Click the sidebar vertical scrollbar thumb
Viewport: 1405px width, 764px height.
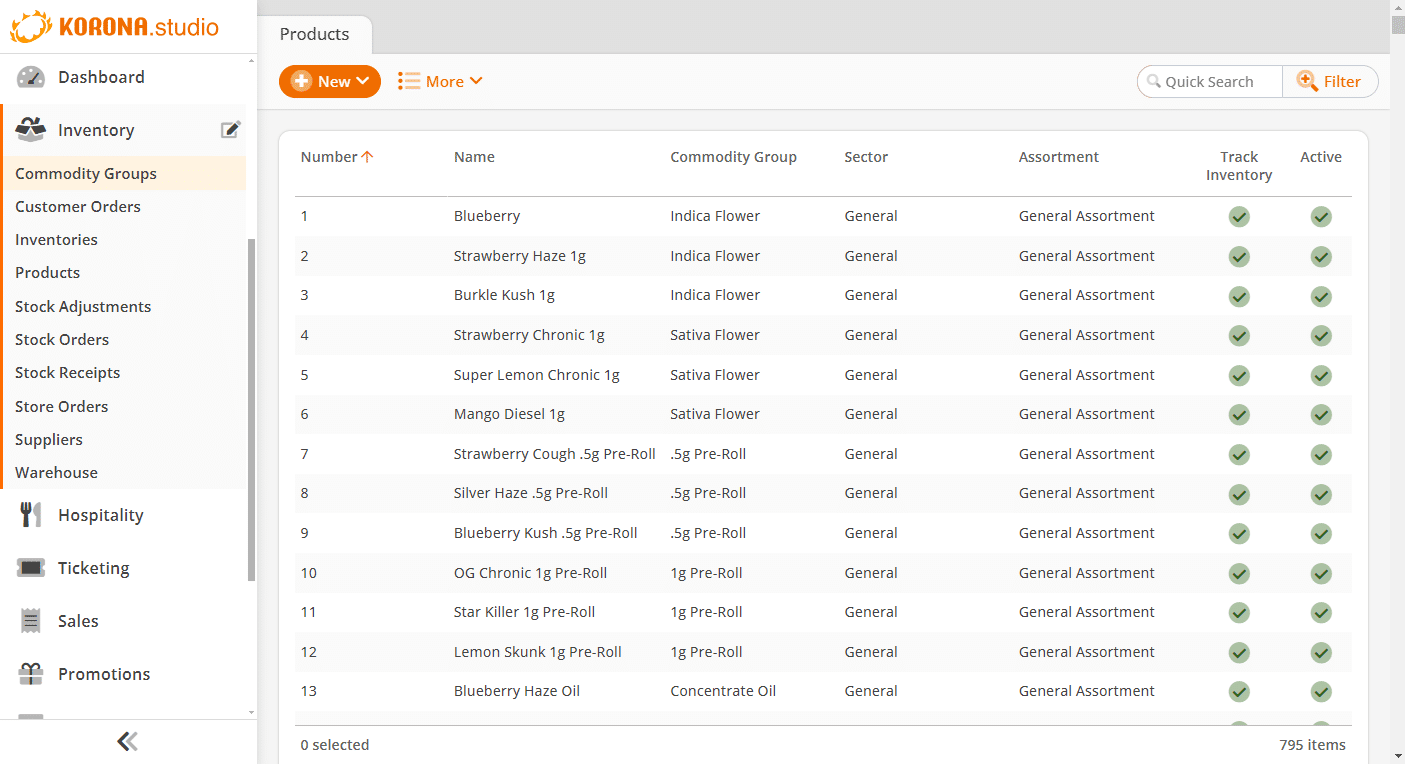coord(251,410)
